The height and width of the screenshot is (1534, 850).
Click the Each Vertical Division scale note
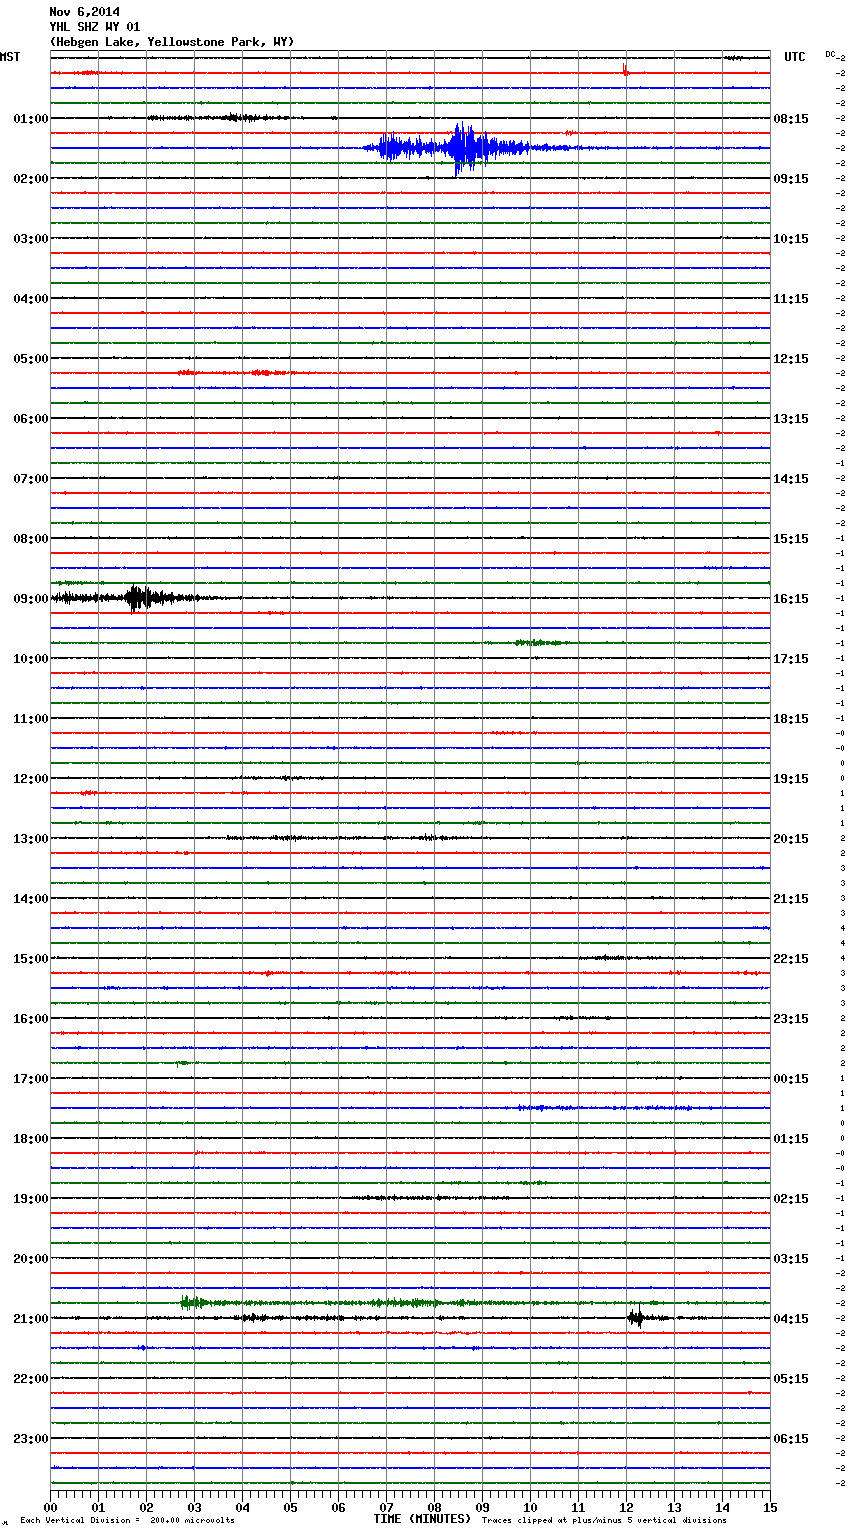click(x=127, y=1521)
